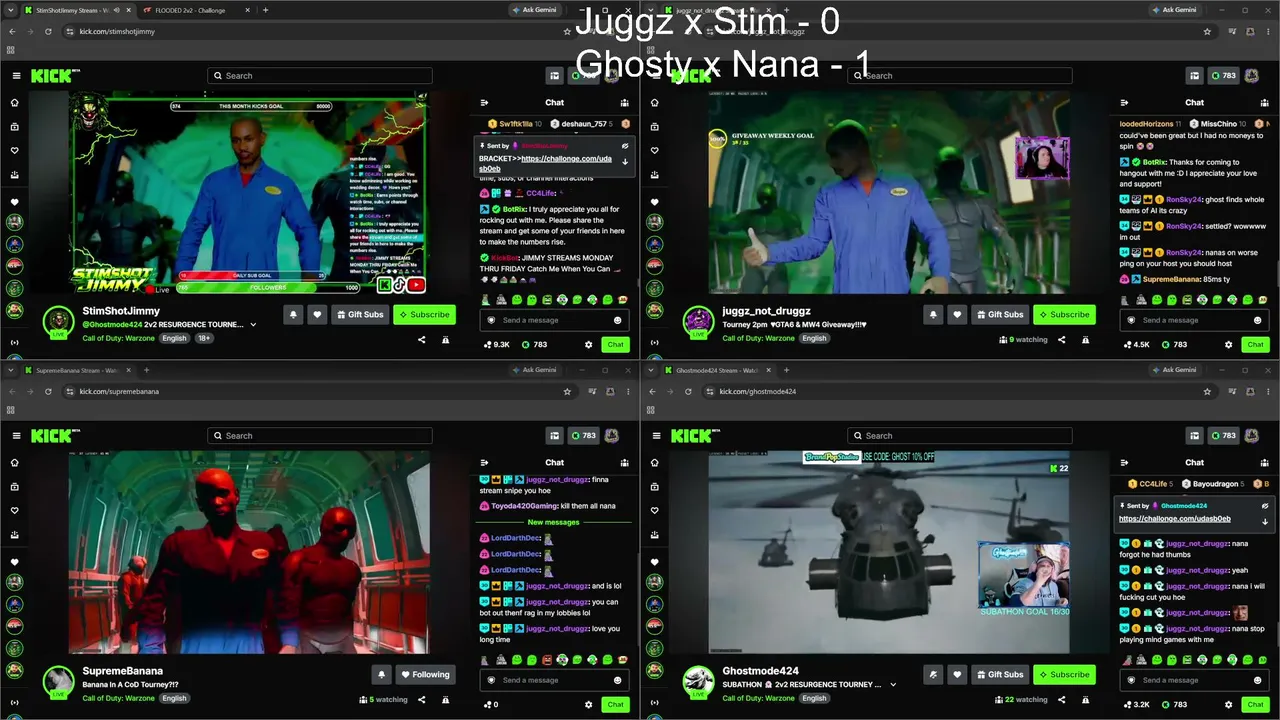
Task: Open tab search dropdown in Ghostmode424 window
Action: (x=651, y=370)
